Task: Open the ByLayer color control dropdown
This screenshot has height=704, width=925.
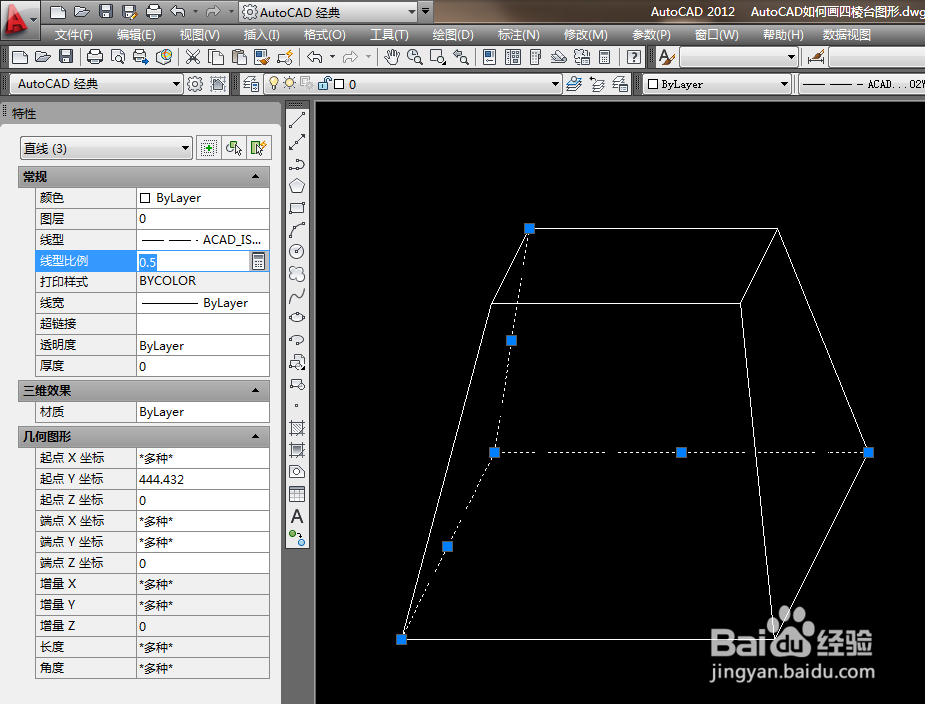Action: point(717,84)
